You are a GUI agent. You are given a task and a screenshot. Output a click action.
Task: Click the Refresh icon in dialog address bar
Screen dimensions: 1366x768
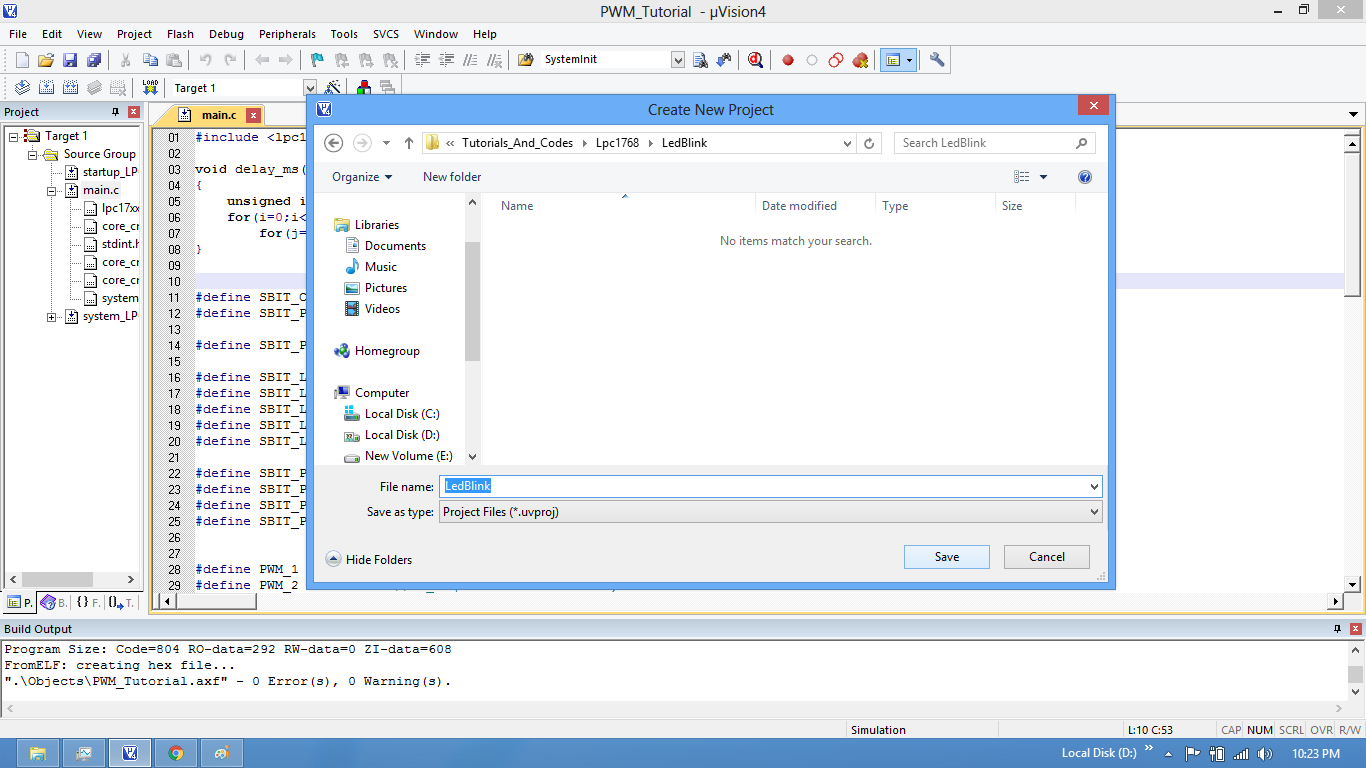pos(869,143)
